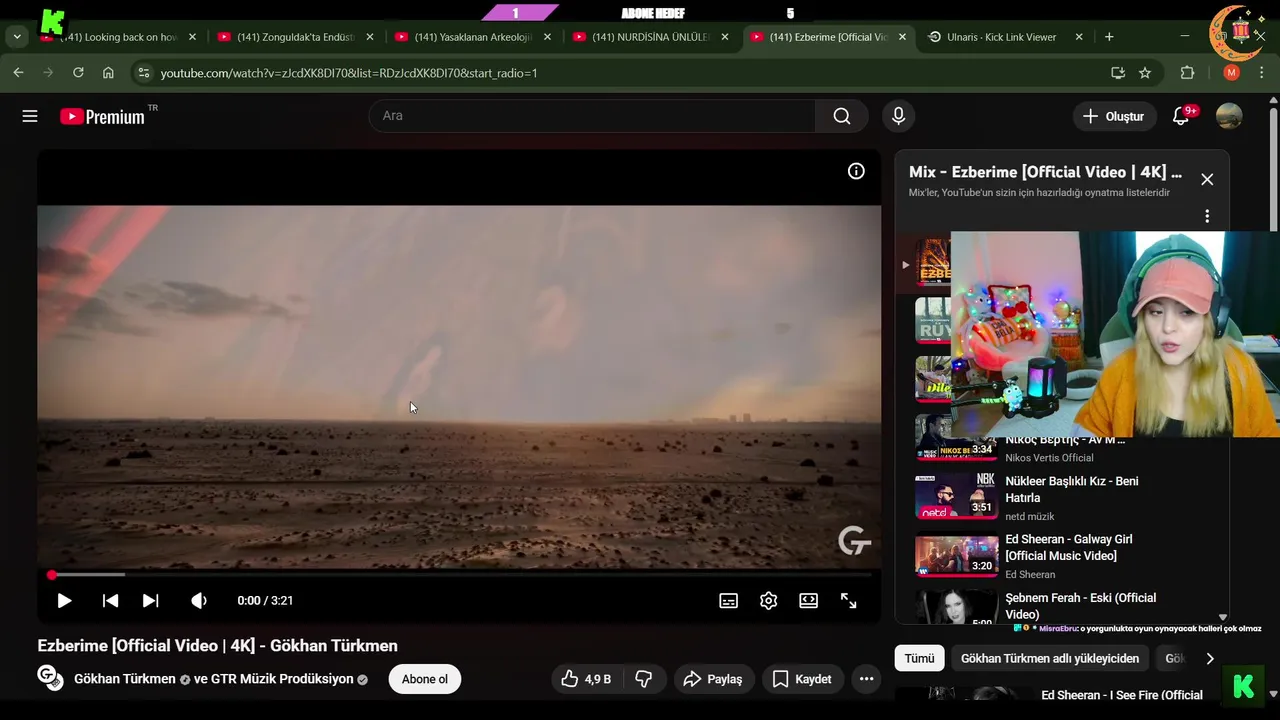Show video info card icon
Image resolution: width=1280 pixels, height=720 pixels.
click(856, 171)
